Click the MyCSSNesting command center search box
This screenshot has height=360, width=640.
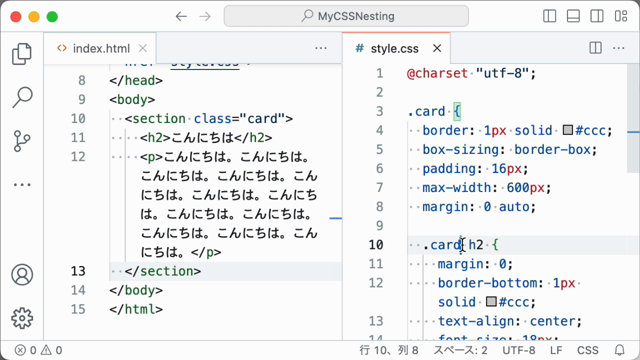coord(346,16)
